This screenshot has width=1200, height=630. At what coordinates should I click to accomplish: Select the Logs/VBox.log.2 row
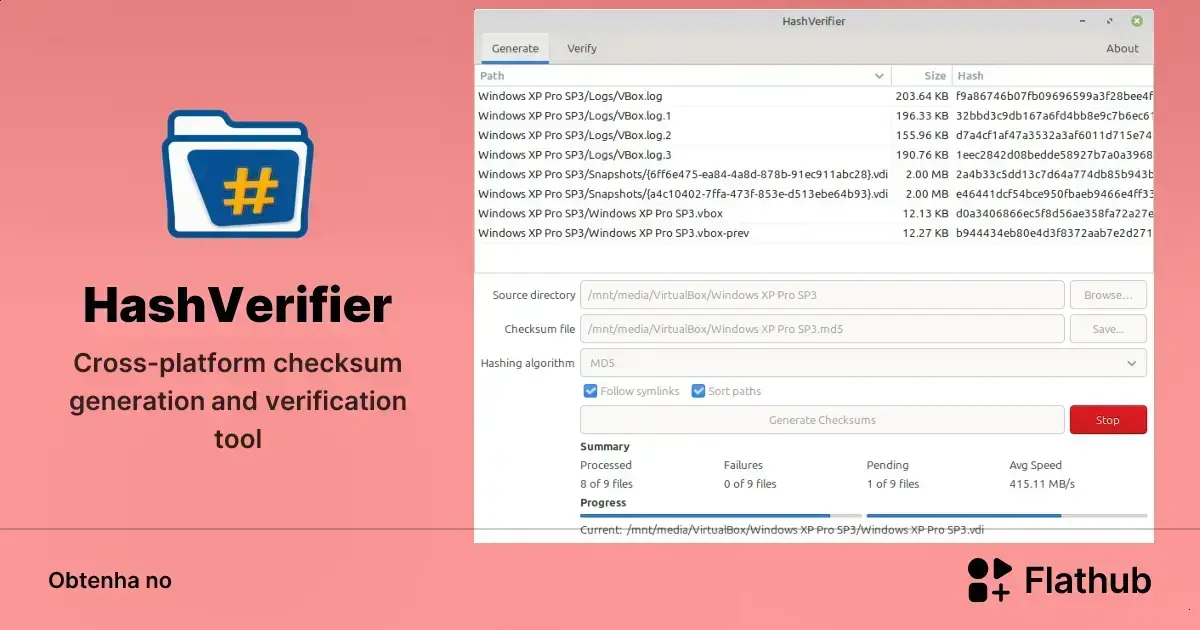[814, 136]
